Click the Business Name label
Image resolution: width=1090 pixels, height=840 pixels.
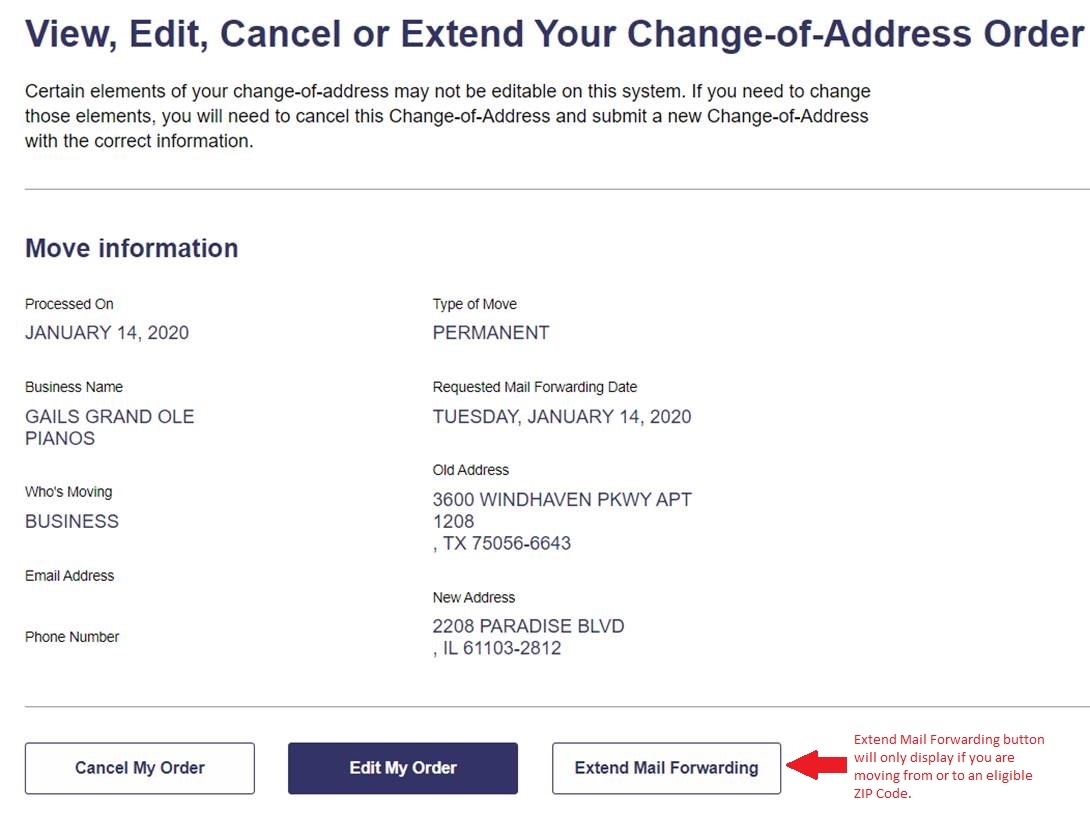coord(74,387)
